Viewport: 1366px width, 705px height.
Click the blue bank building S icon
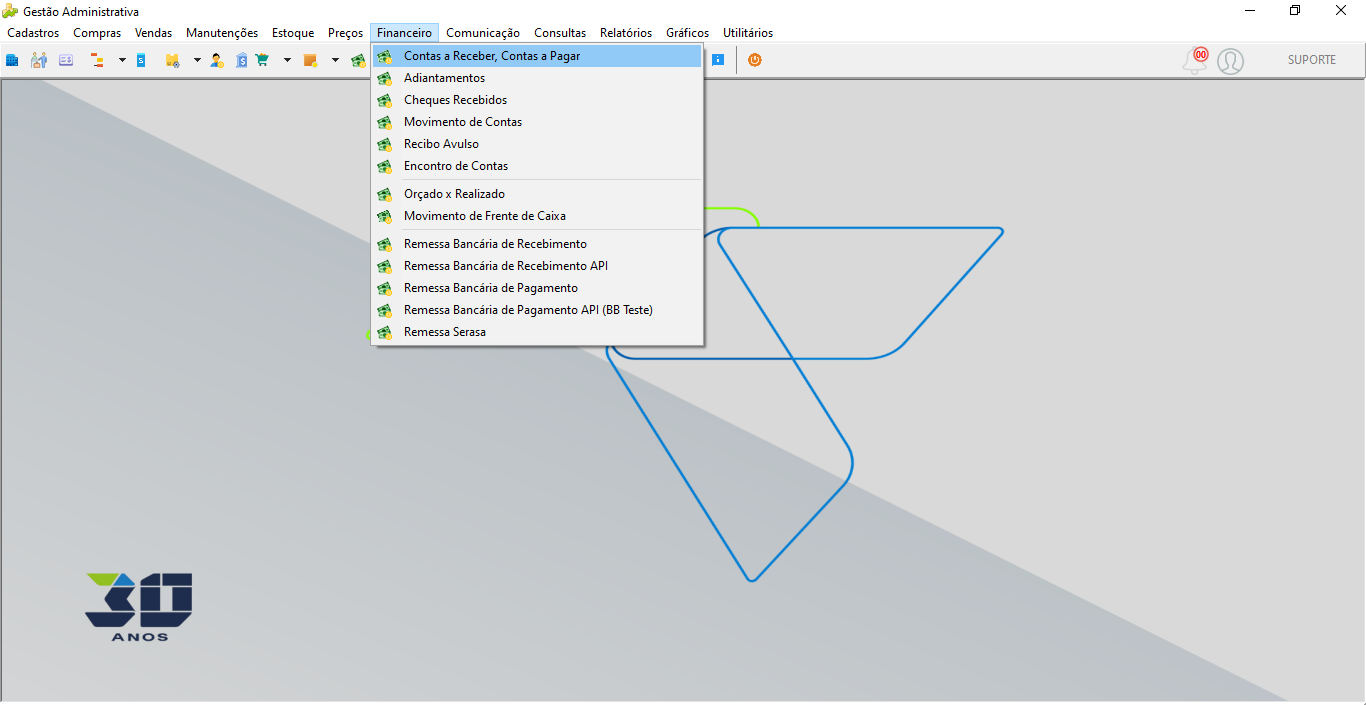[242, 60]
